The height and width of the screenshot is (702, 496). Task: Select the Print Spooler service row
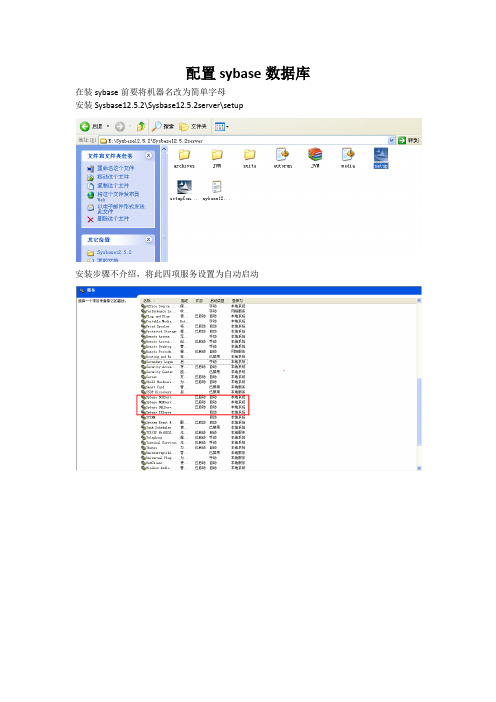193,326
